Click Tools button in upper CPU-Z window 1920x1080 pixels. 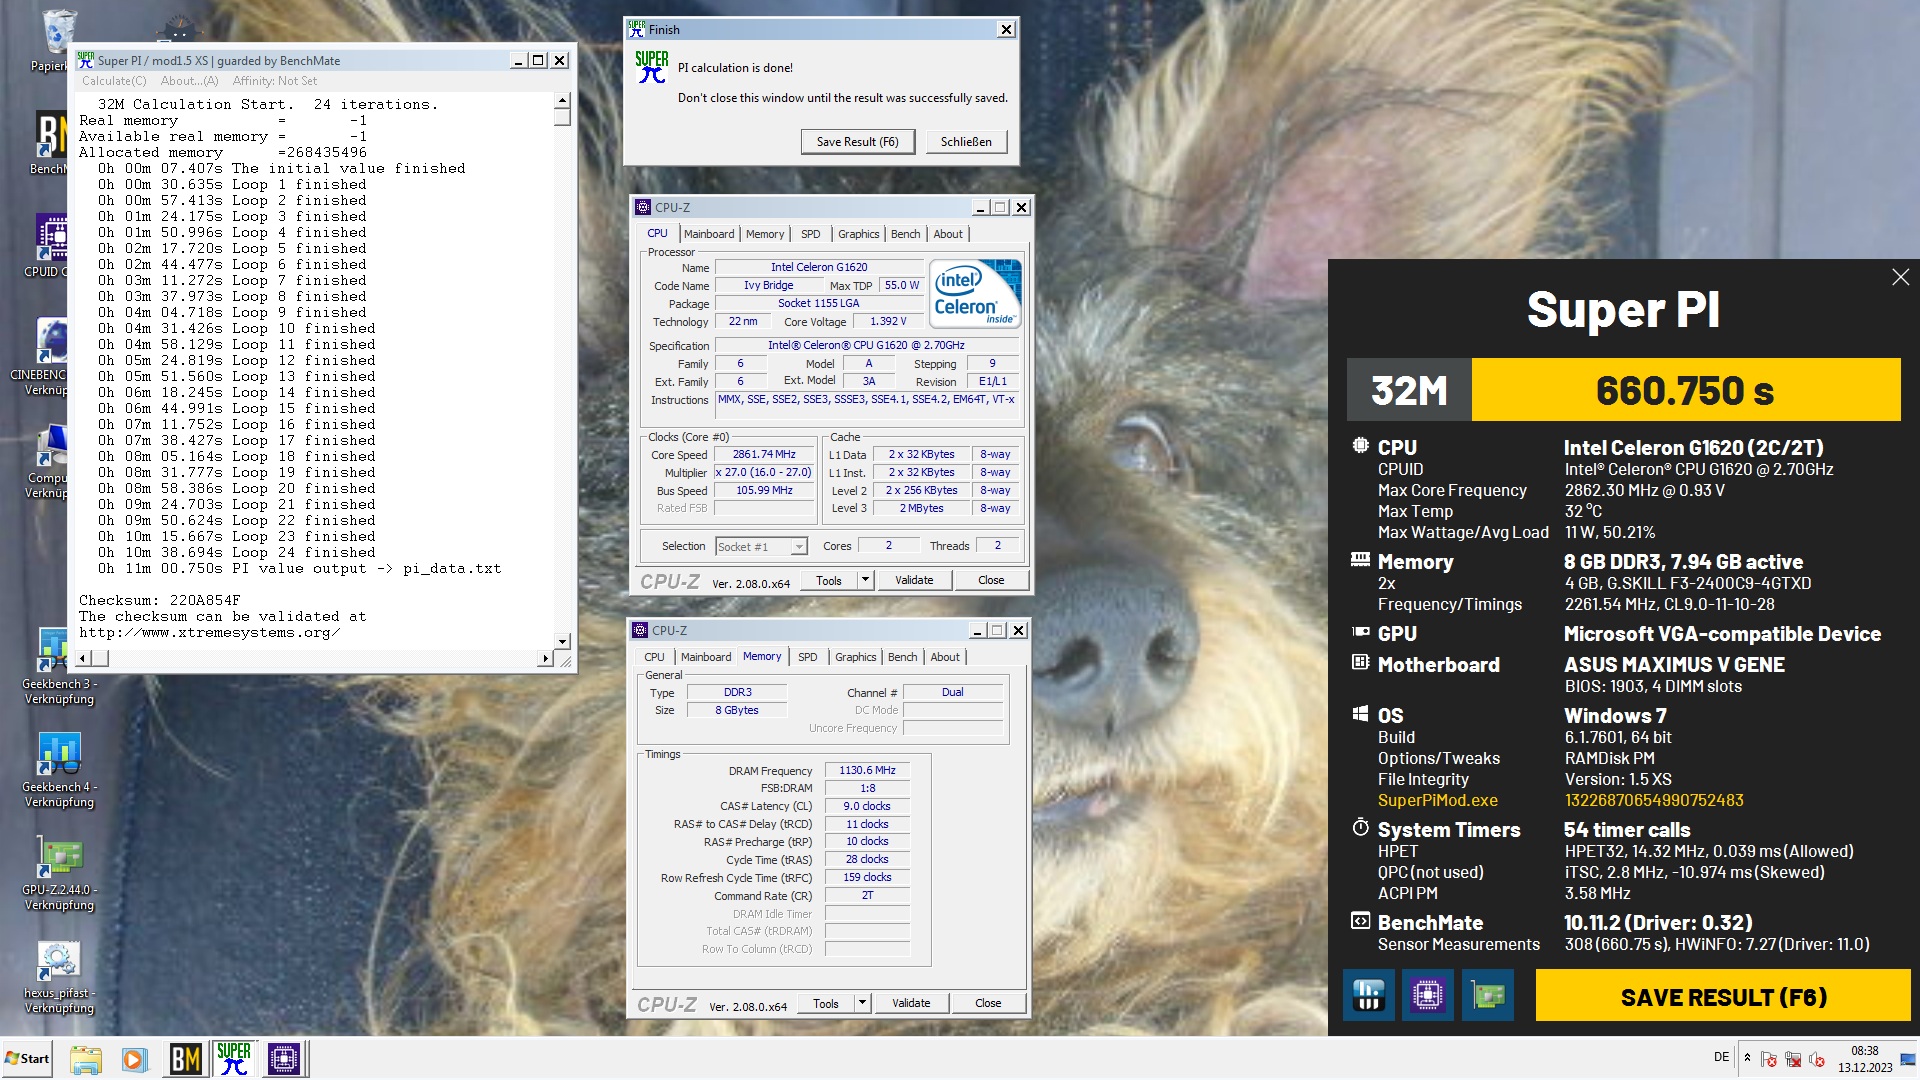[828, 580]
